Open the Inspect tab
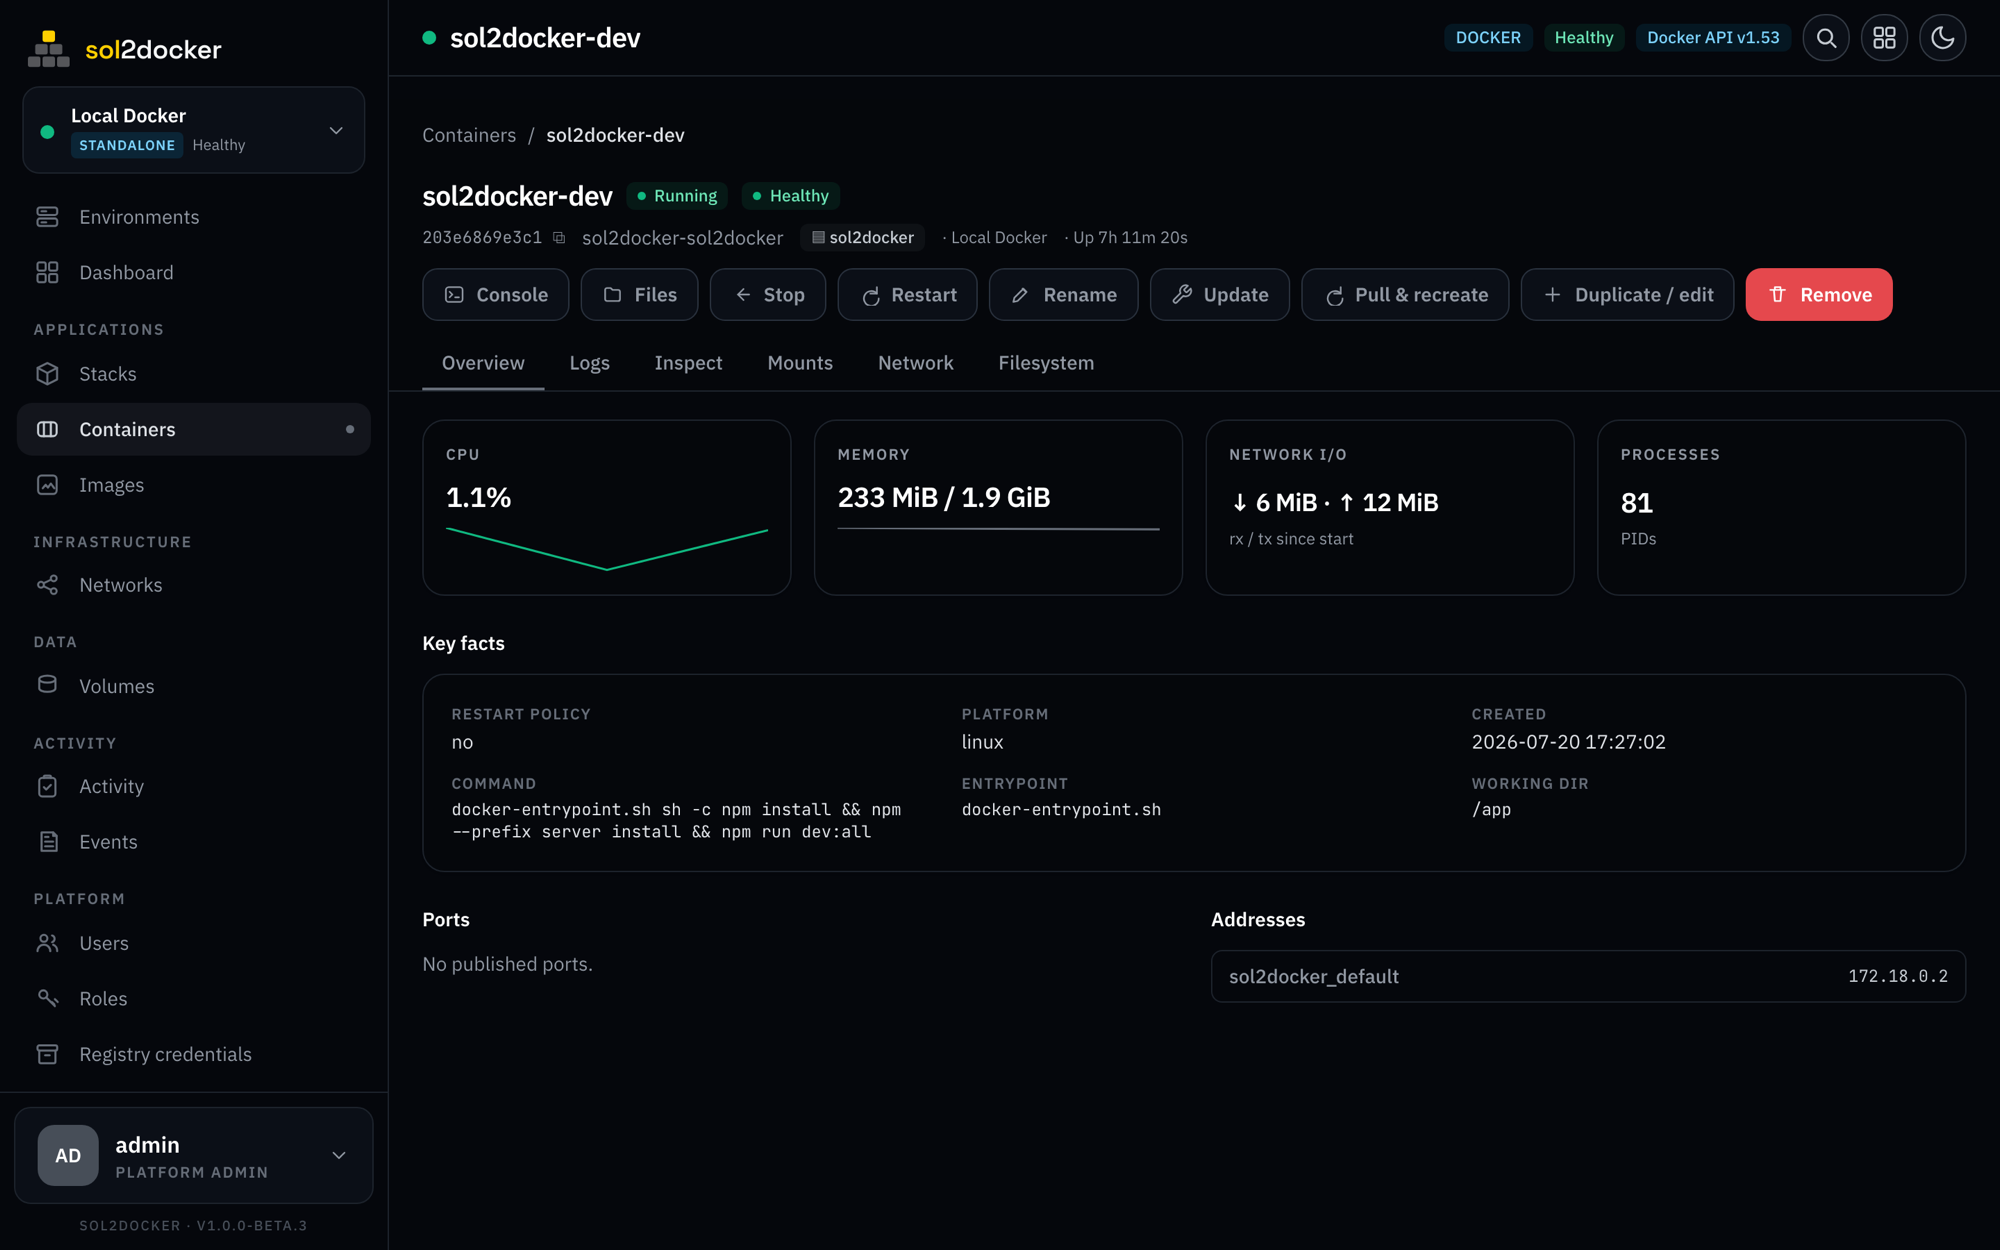The image size is (2000, 1250). click(x=688, y=363)
